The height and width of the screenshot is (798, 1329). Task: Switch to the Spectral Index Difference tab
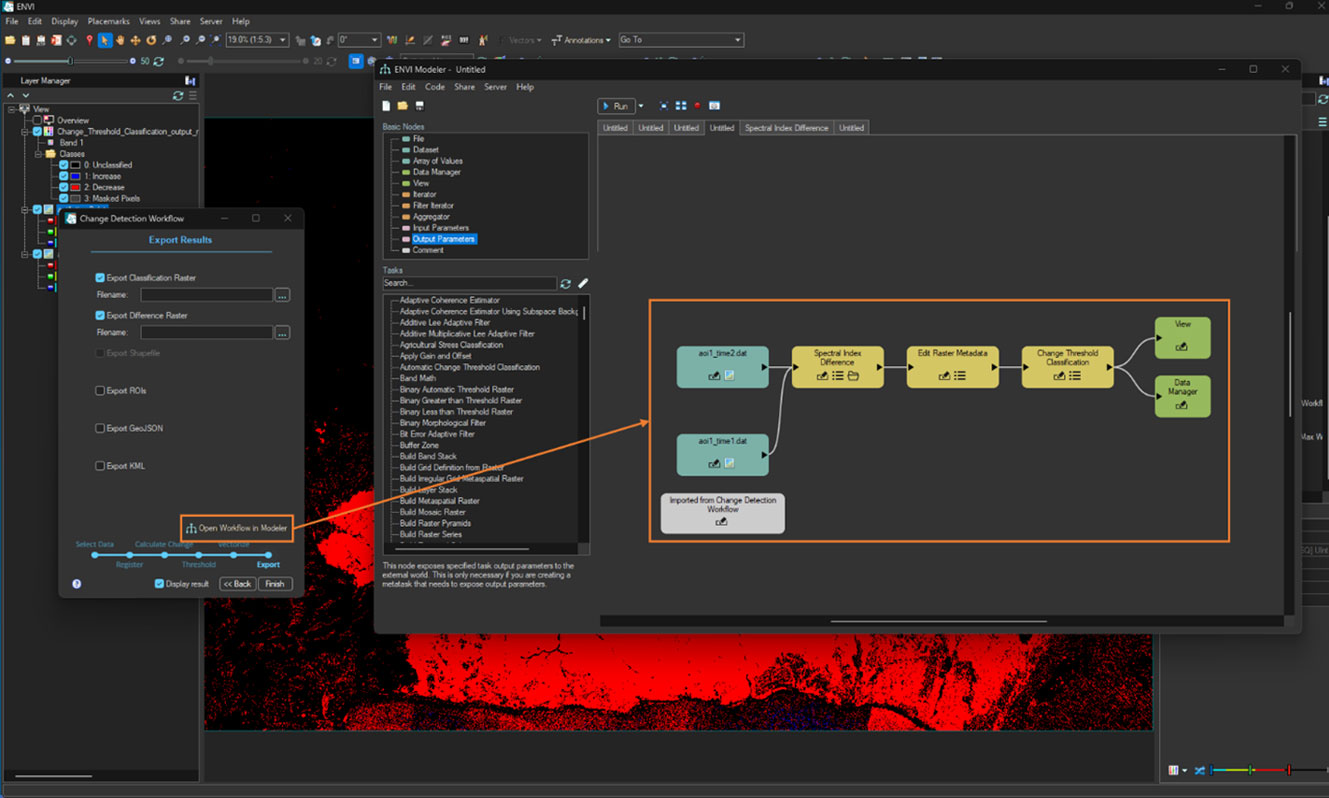click(x=784, y=128)
